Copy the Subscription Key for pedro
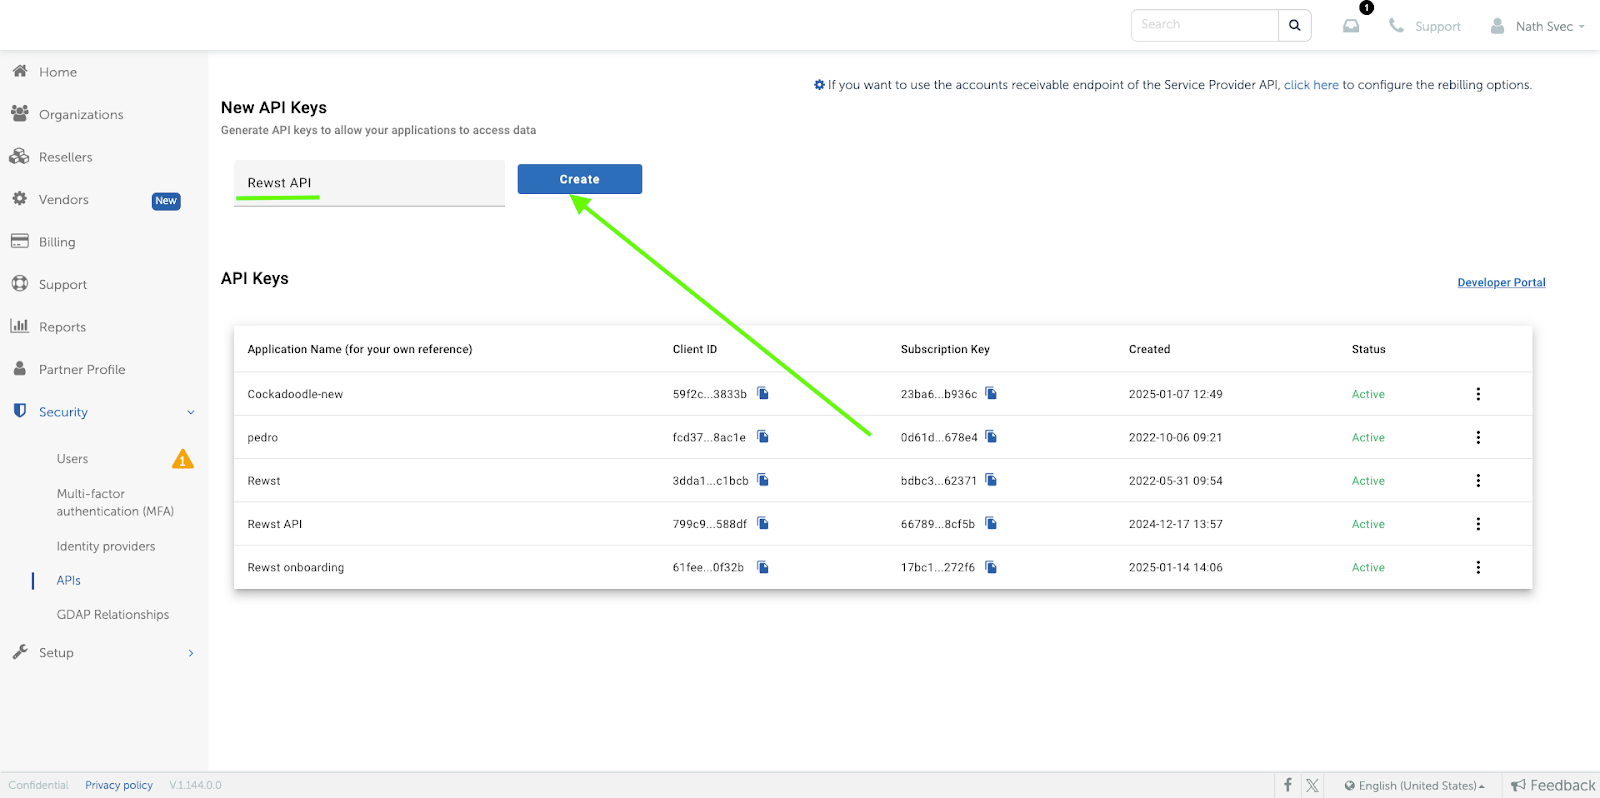The image size is (1600, 798). click(991, 437)
